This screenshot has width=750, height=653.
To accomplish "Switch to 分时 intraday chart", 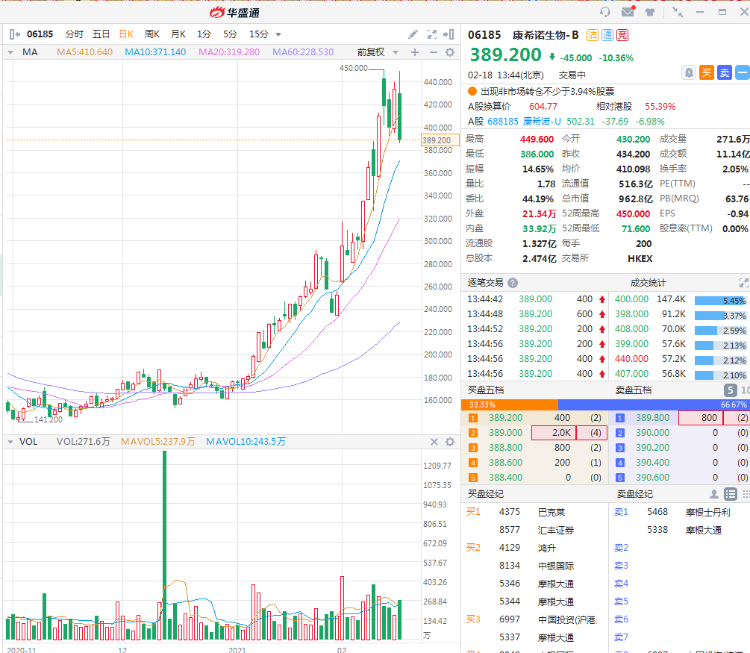I will (x=74, y=34).
